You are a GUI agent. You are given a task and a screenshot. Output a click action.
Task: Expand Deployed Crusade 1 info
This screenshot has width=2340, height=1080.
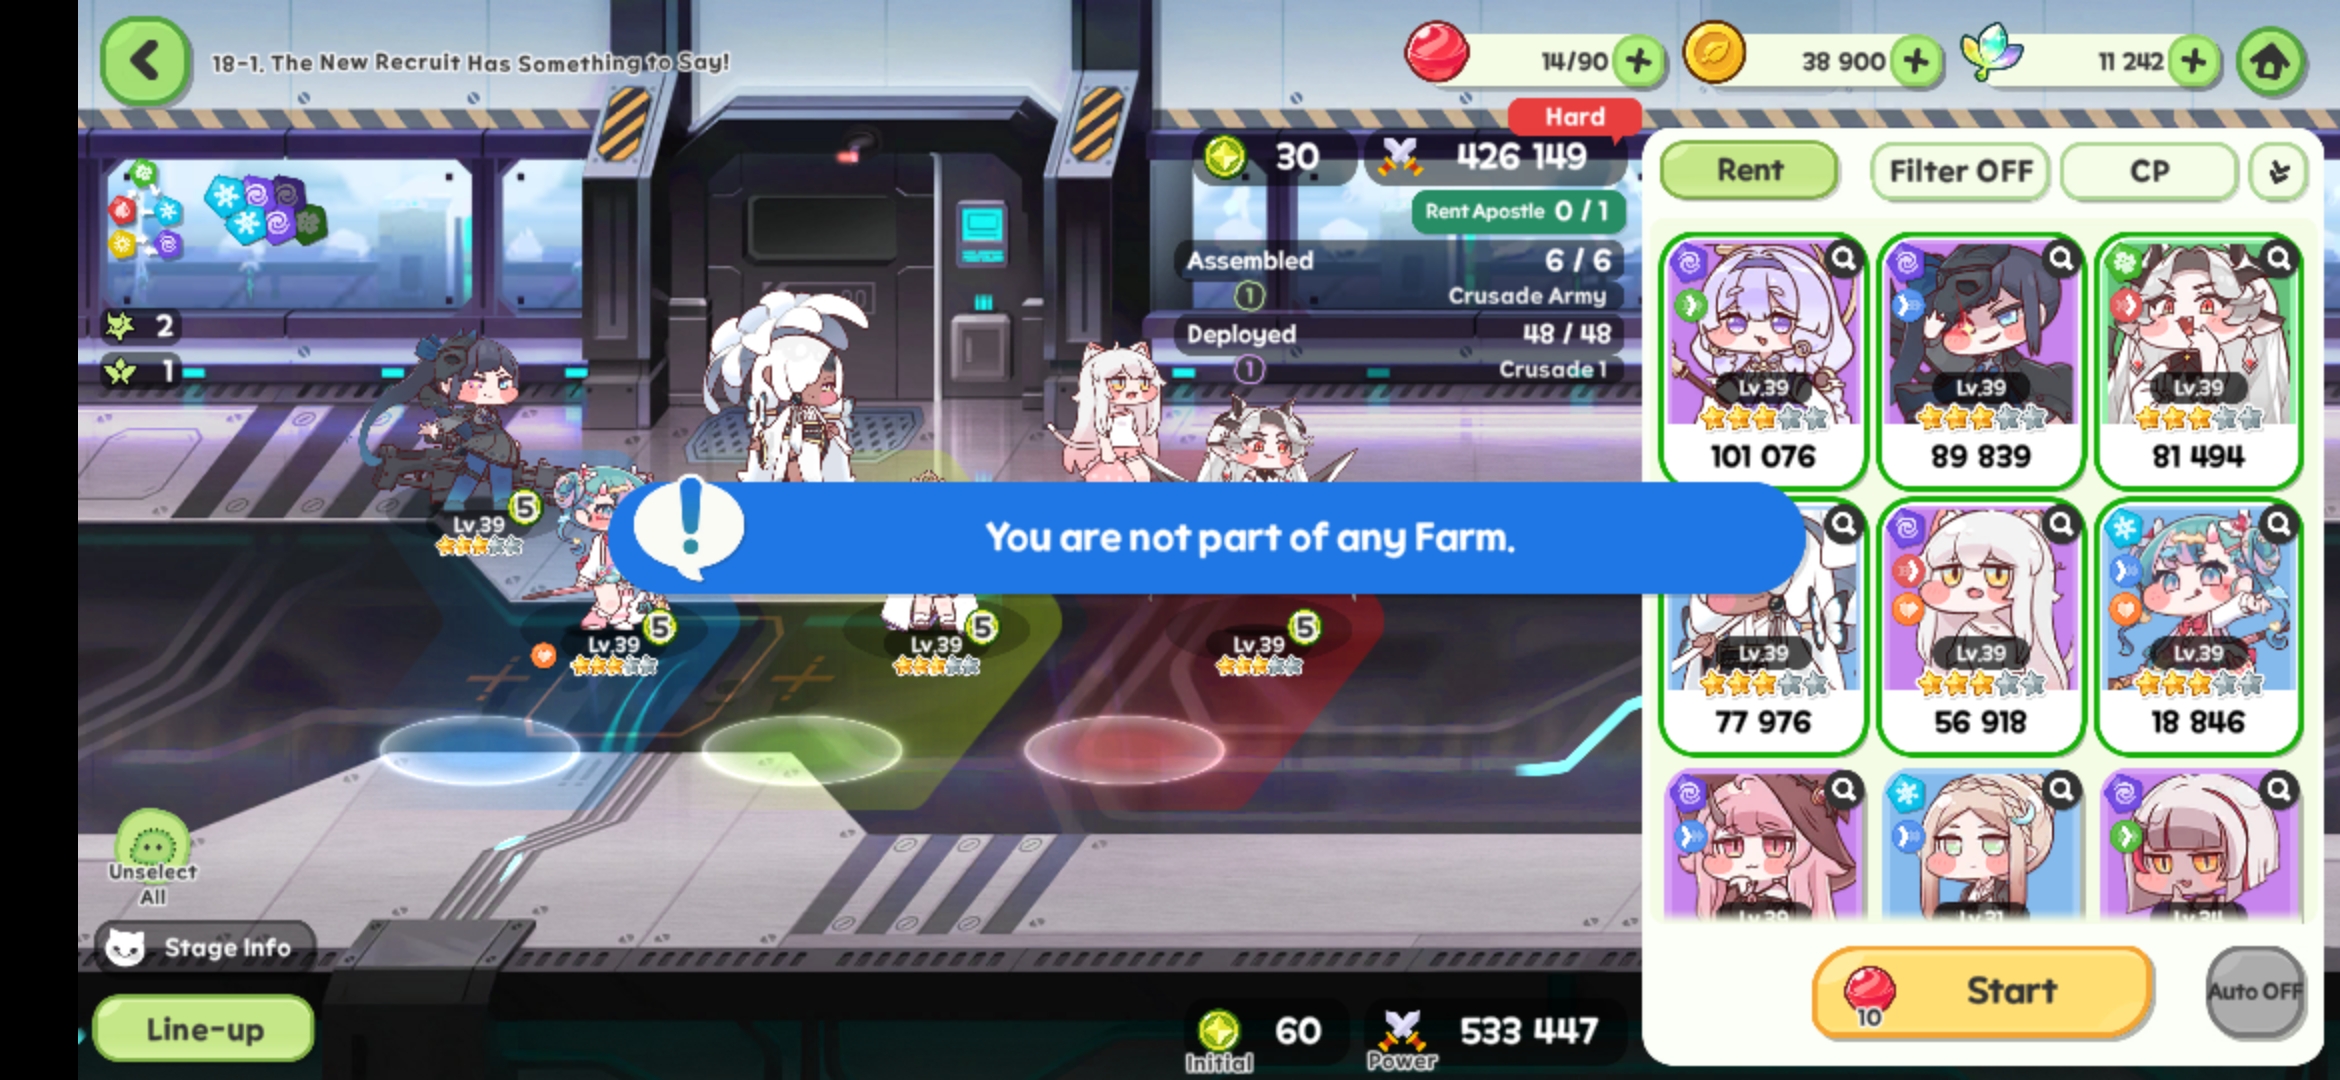coord(1249,370)
